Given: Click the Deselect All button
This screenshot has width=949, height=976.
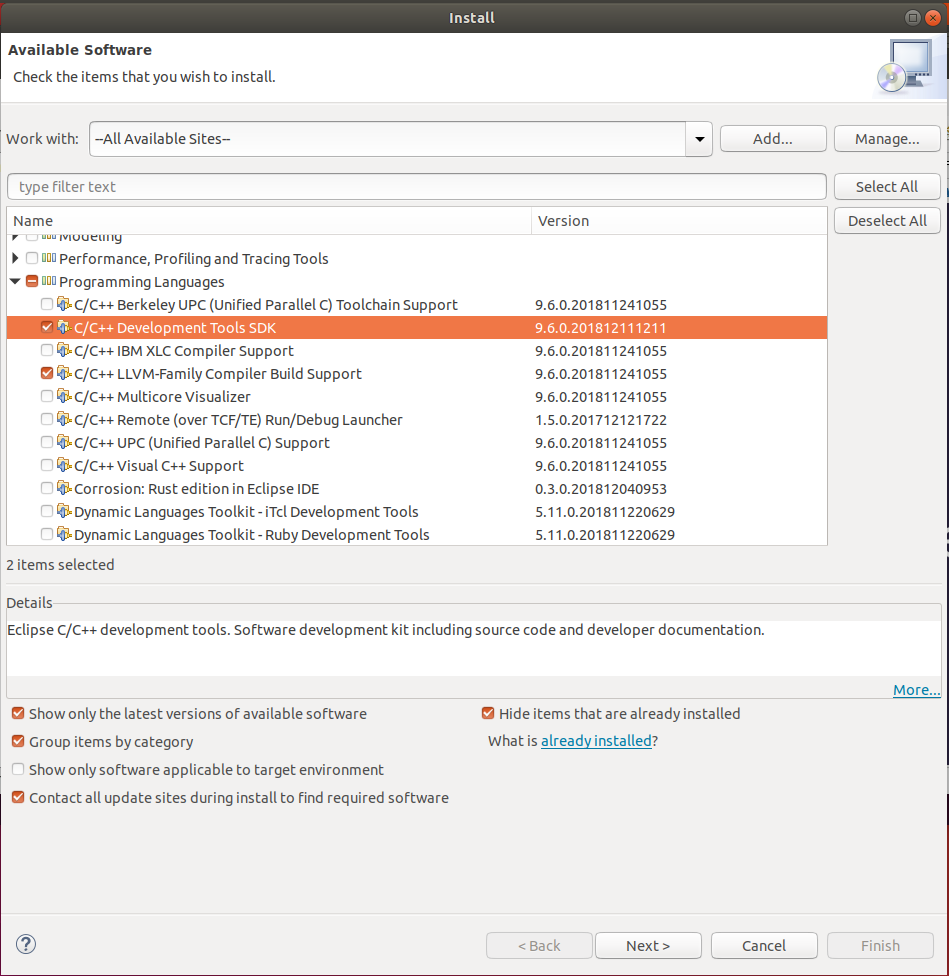Looking at the screenshot, I should [x=887, y=221].
